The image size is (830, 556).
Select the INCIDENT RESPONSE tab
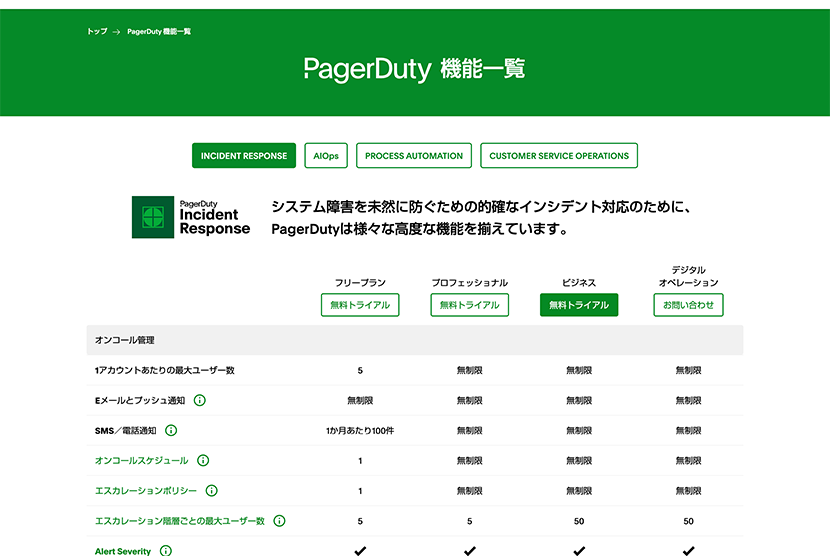coord(243,156)
